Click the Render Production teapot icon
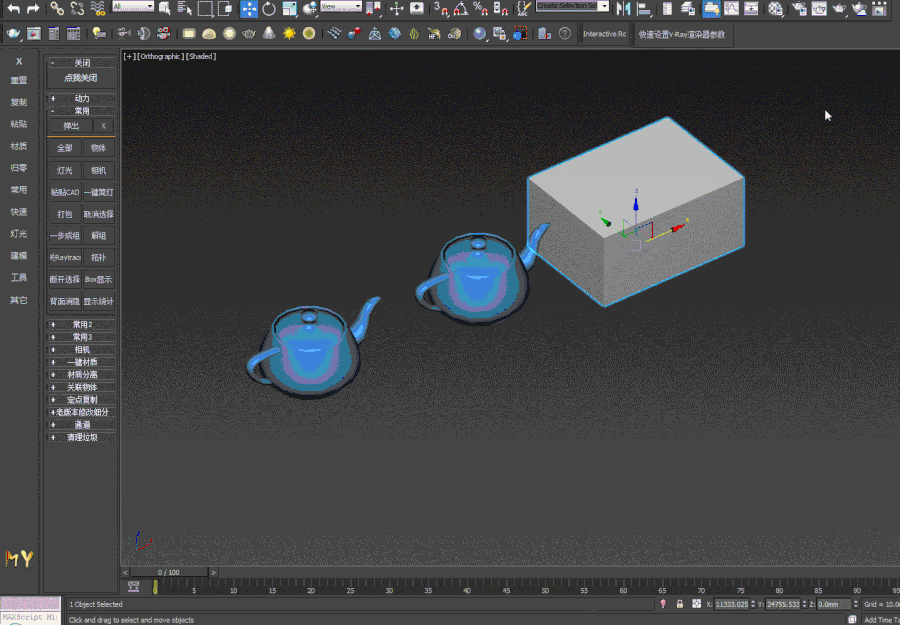This screenshot has height=625, width=900. pyautogui.click(x=840, y=8)
